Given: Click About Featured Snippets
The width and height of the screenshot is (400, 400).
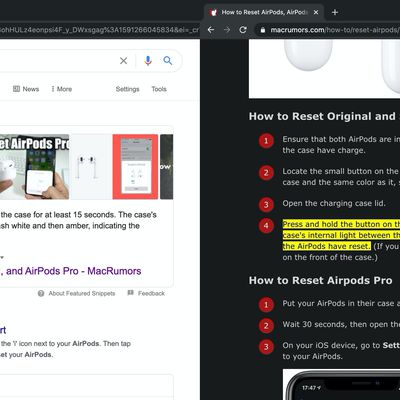Looking at the screenshot, I should click(82, 293).
